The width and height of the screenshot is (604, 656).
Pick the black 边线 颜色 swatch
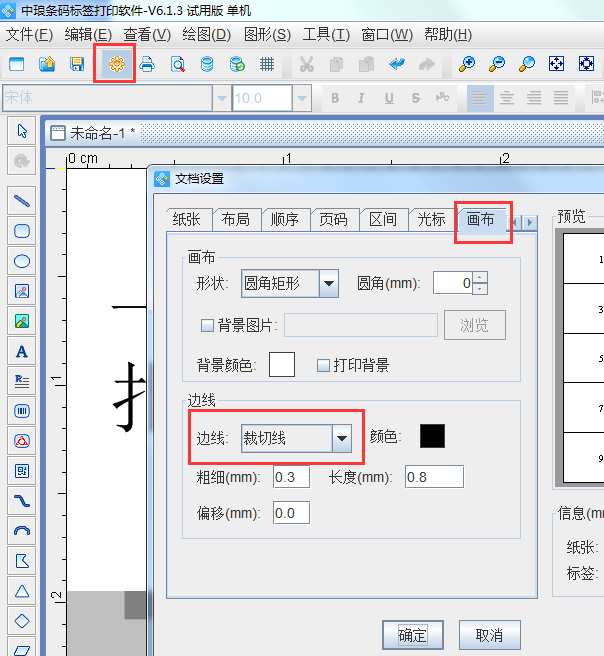pyautogui.click(x=432, y=436)
